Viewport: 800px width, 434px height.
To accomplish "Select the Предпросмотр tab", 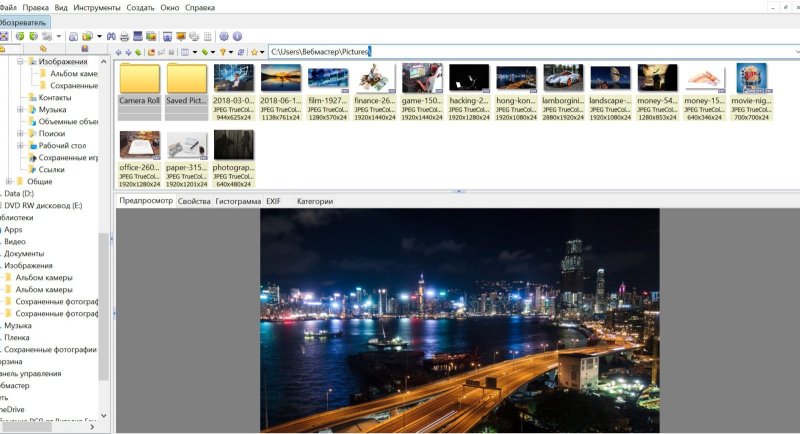I will pos(146,201).
